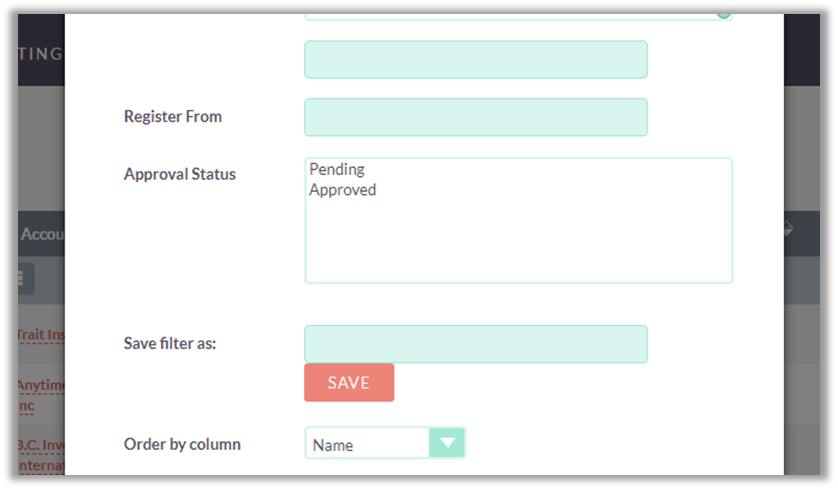This screenshot has height=489, width=838.
Task: Select Pending in the Approval Status list
Action: 337,169
